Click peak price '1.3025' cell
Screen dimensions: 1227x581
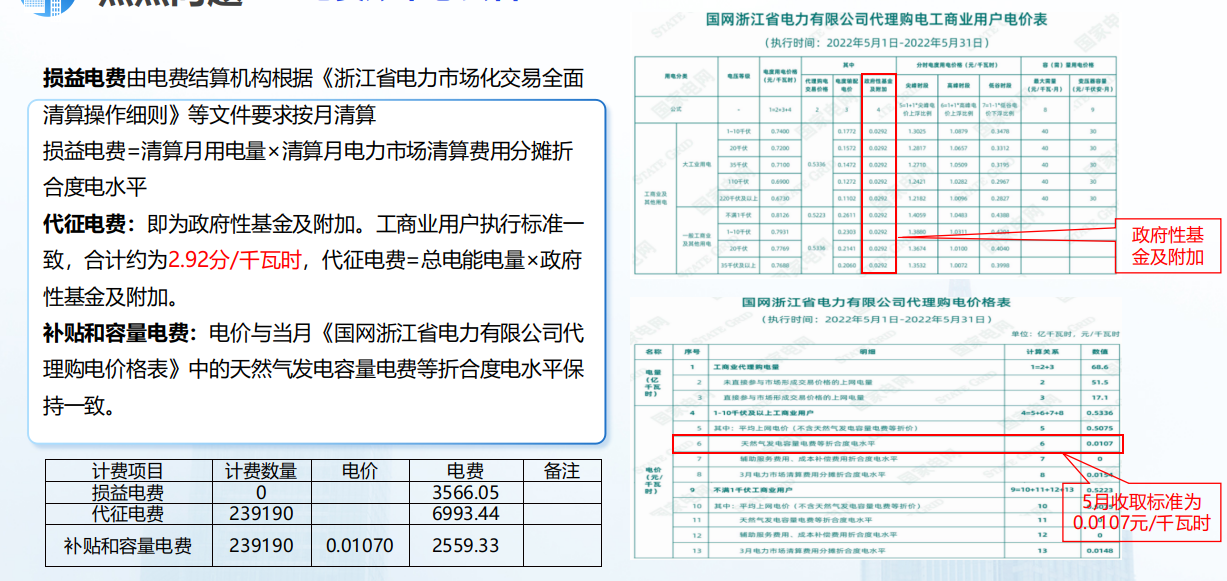(x=917, y=131)
